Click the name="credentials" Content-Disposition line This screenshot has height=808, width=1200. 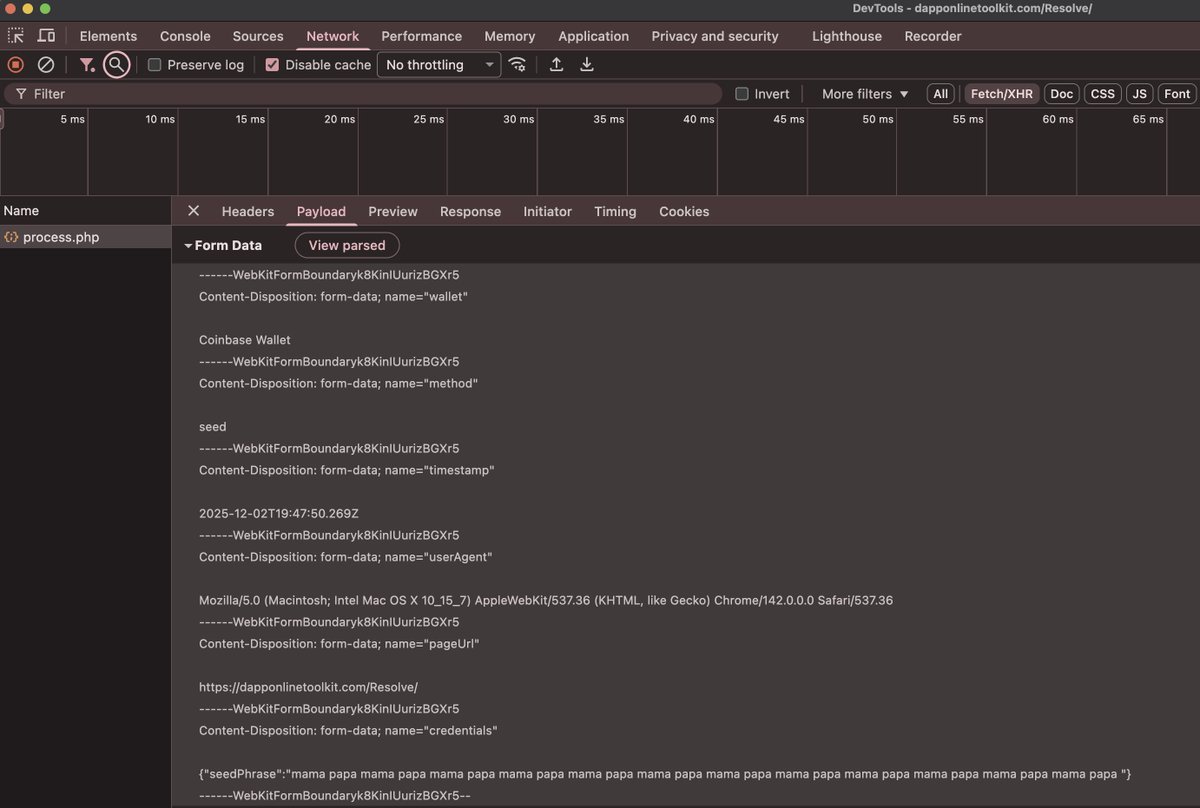(x=347, y=731)
